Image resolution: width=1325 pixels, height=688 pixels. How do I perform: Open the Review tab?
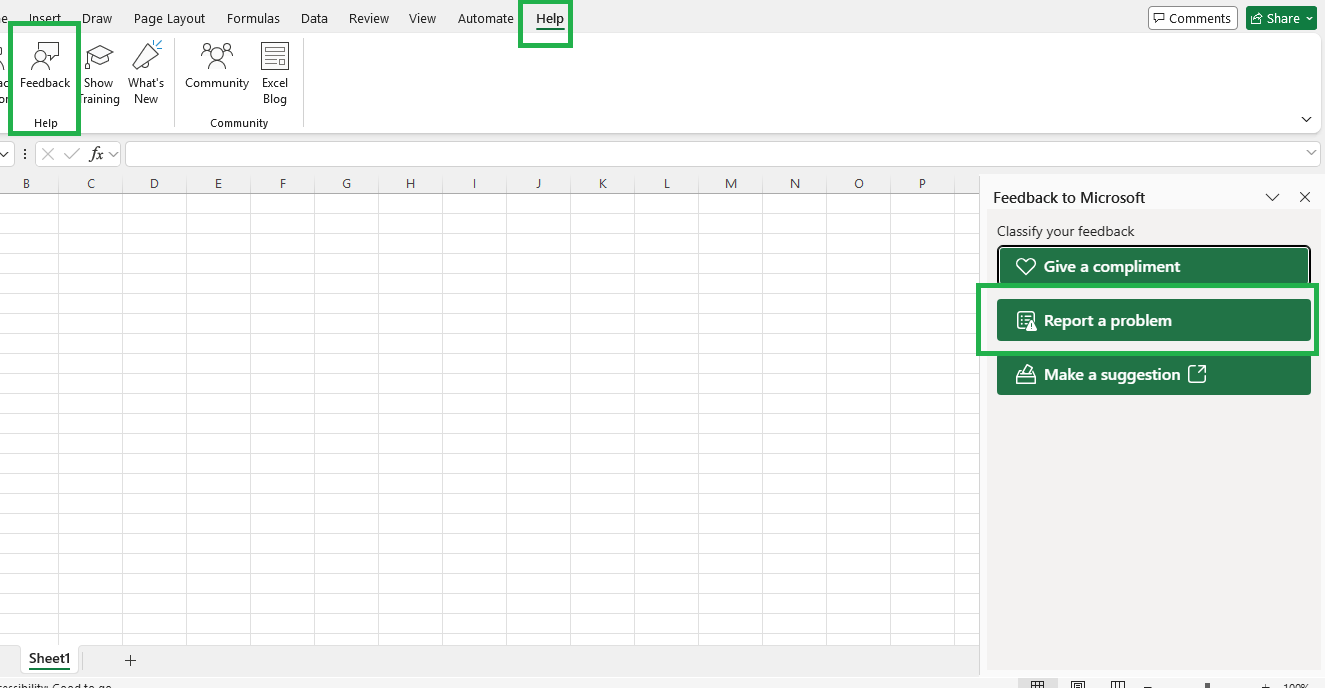coord(369,18)
